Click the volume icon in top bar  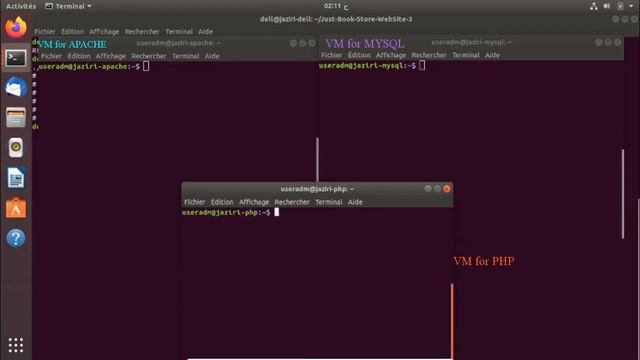tap(607, 6)
